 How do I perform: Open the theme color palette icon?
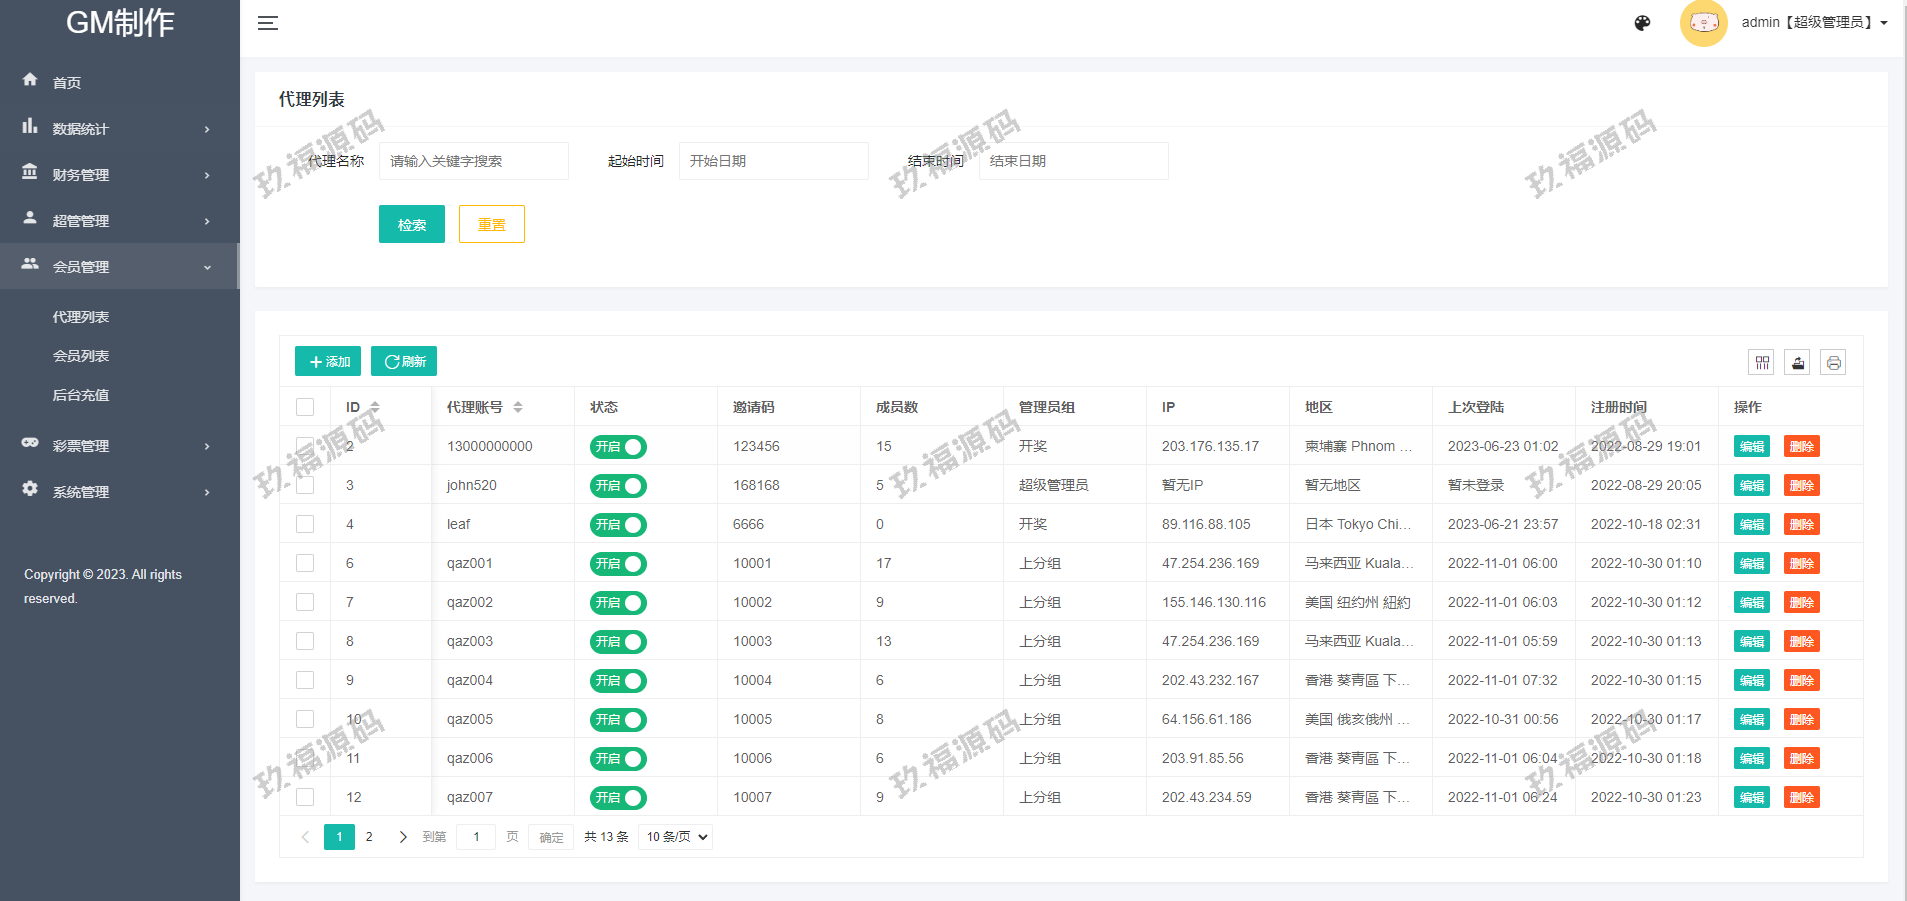tap(1642, 23)
